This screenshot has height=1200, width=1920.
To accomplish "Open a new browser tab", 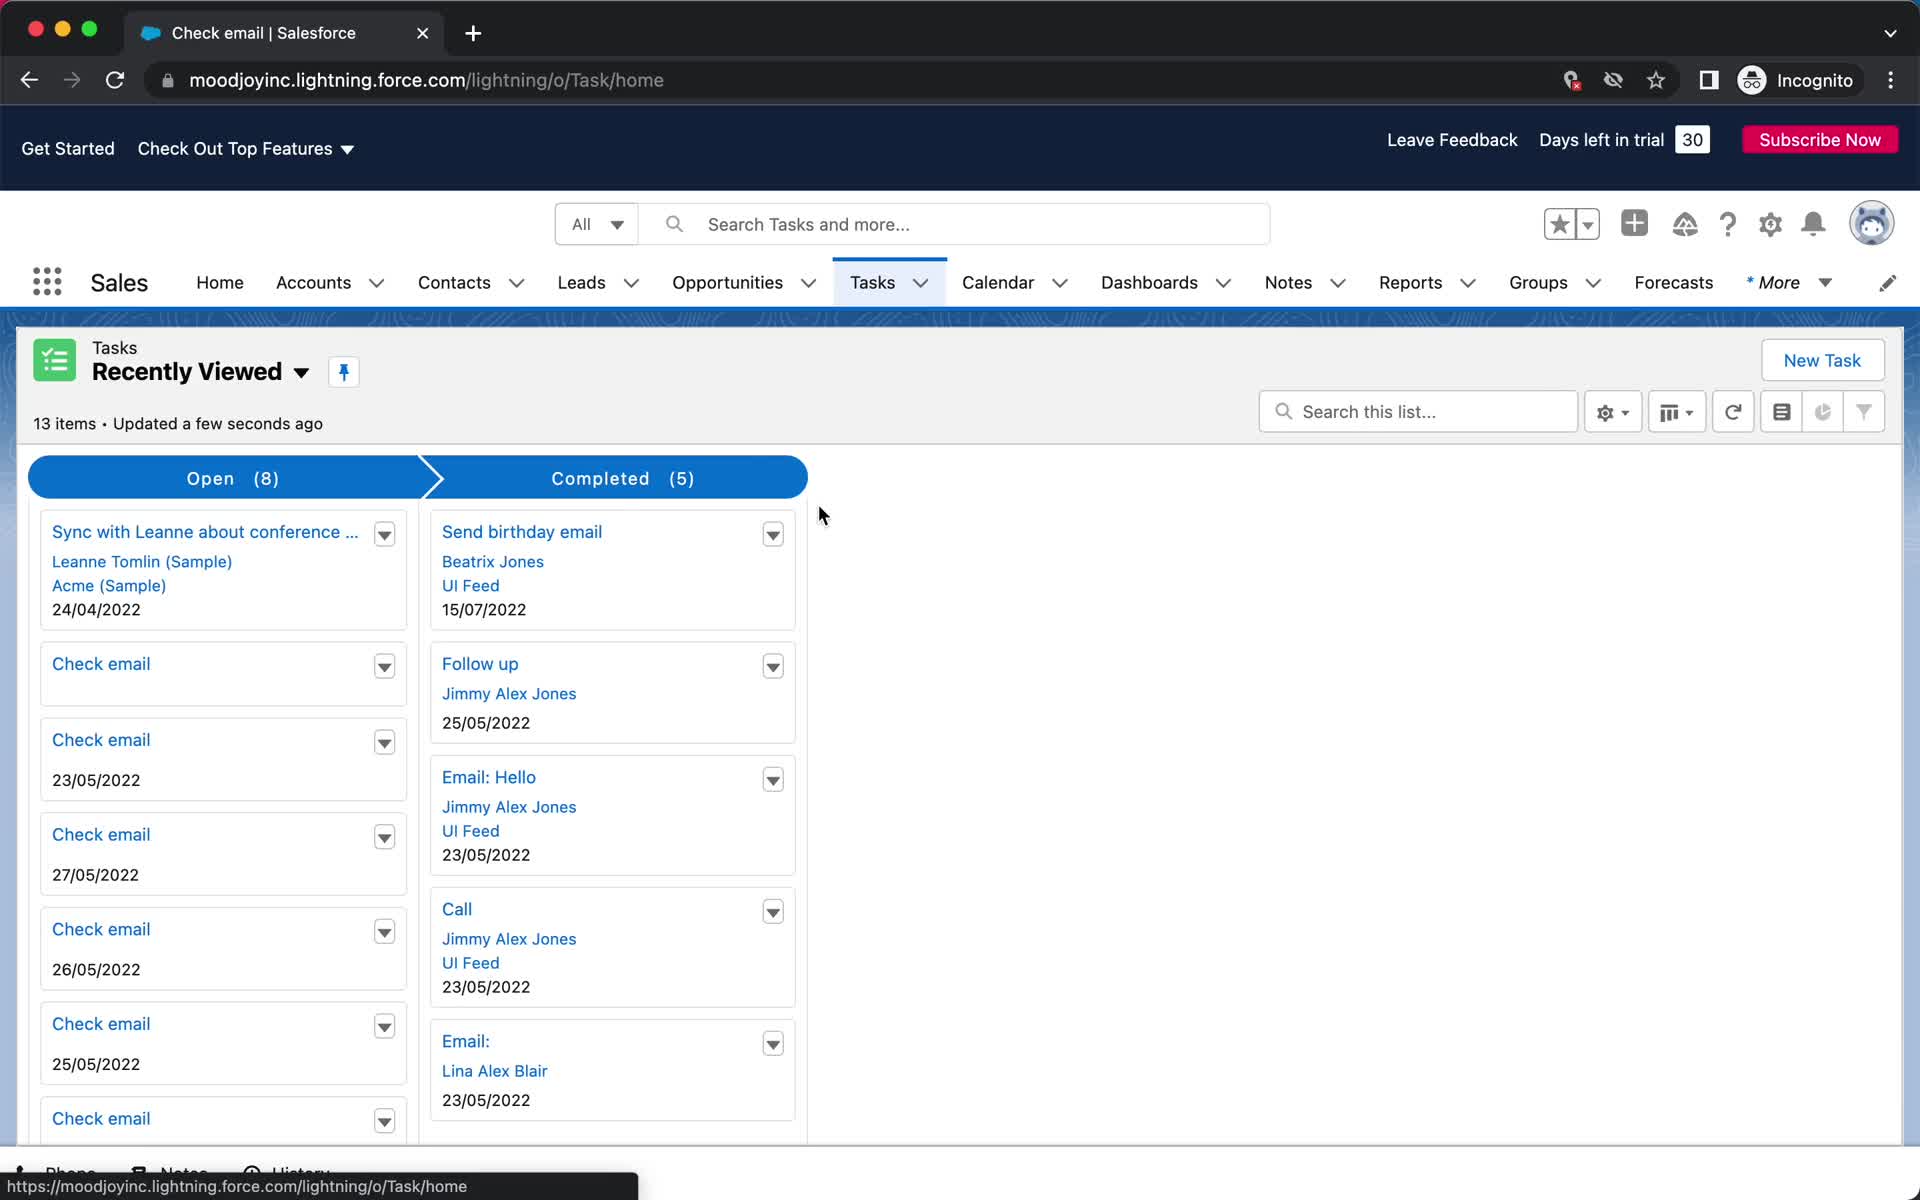I will (473, 33).
